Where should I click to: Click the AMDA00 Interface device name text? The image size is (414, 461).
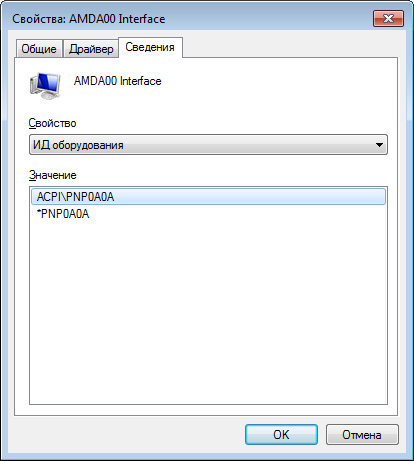click(118, 81)
